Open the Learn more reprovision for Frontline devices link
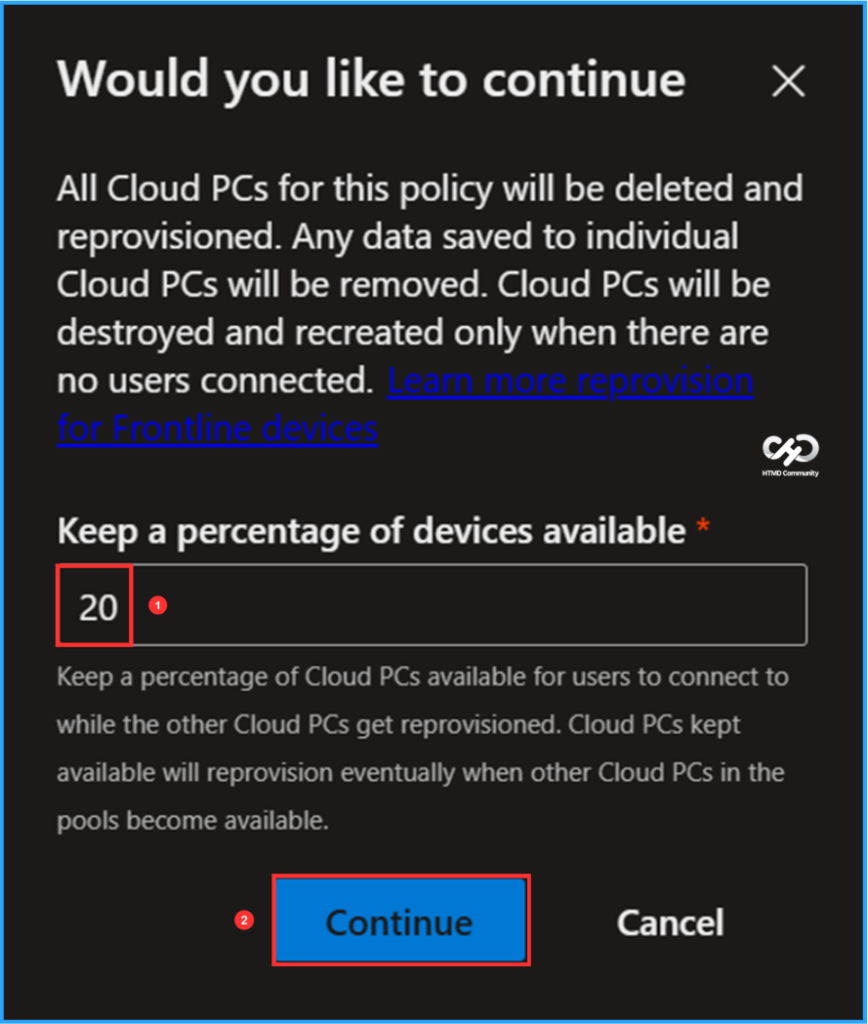This screenshot has height=1024, width=868. click(571, 380)
